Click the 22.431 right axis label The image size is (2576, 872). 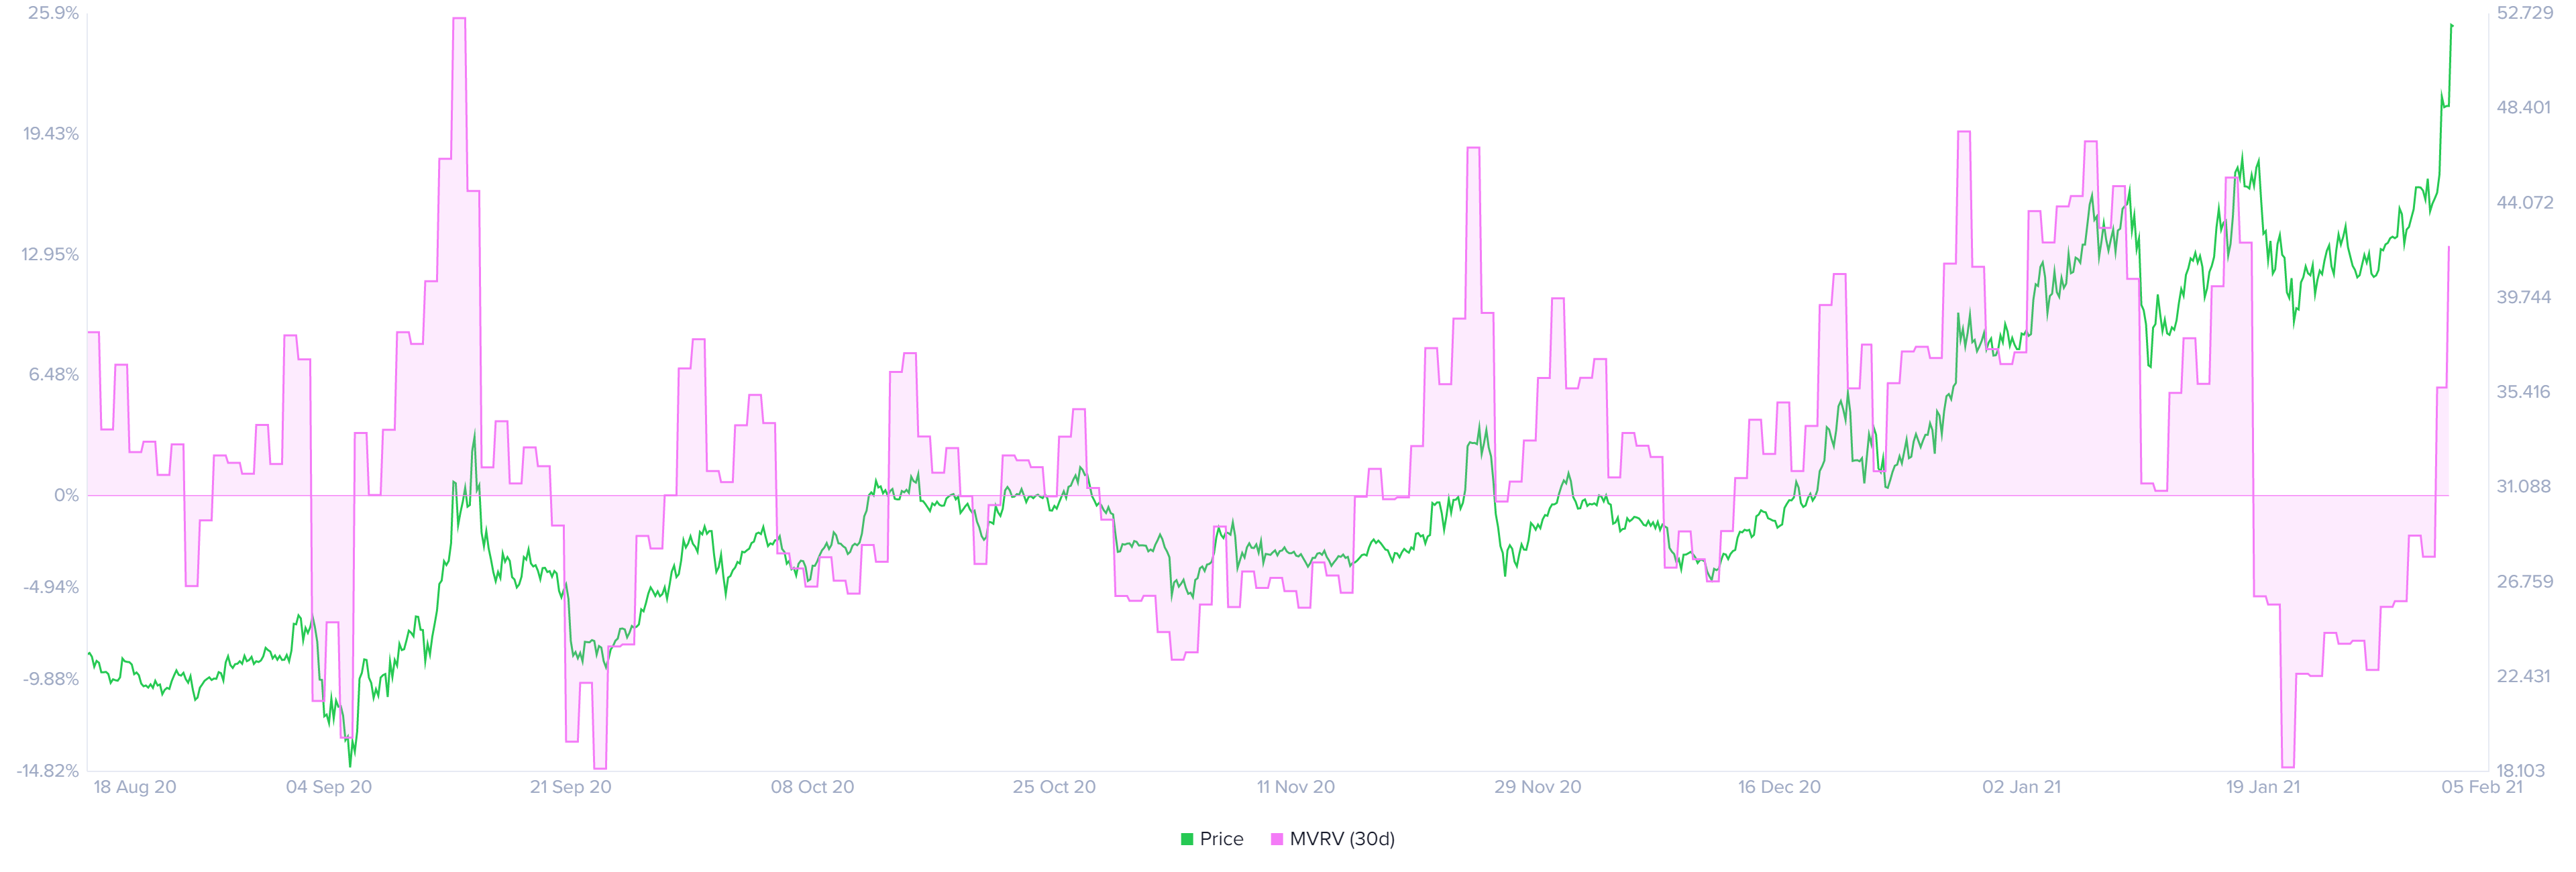(2524, 676)
